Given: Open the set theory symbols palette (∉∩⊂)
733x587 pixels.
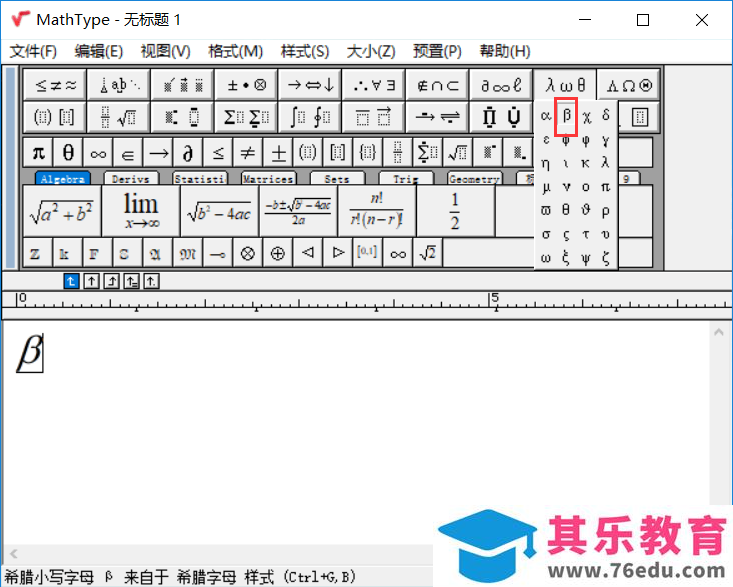Looking at the screenshot, I should pyautogui.click(x=438, y=85).
